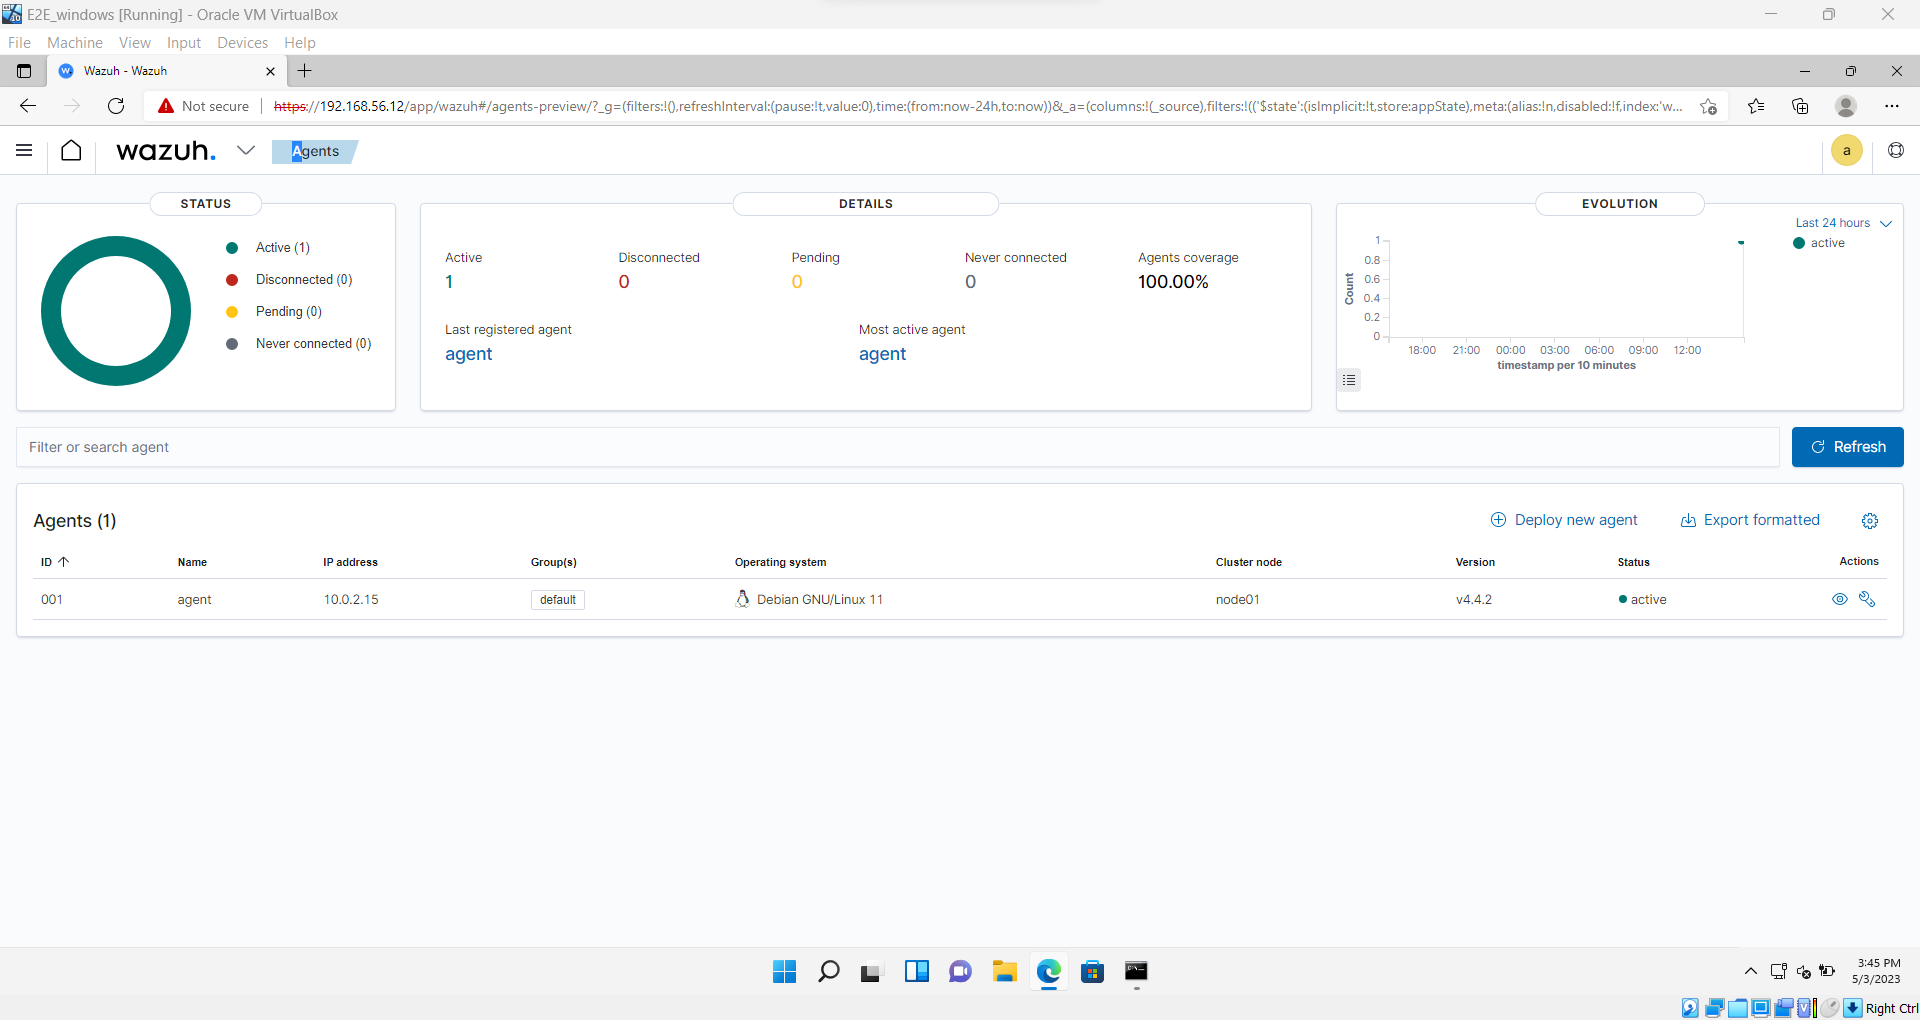Screen dimensions: 1920x1020
Task: Focus the Filter or search agent field
Action: coord(897,447)
